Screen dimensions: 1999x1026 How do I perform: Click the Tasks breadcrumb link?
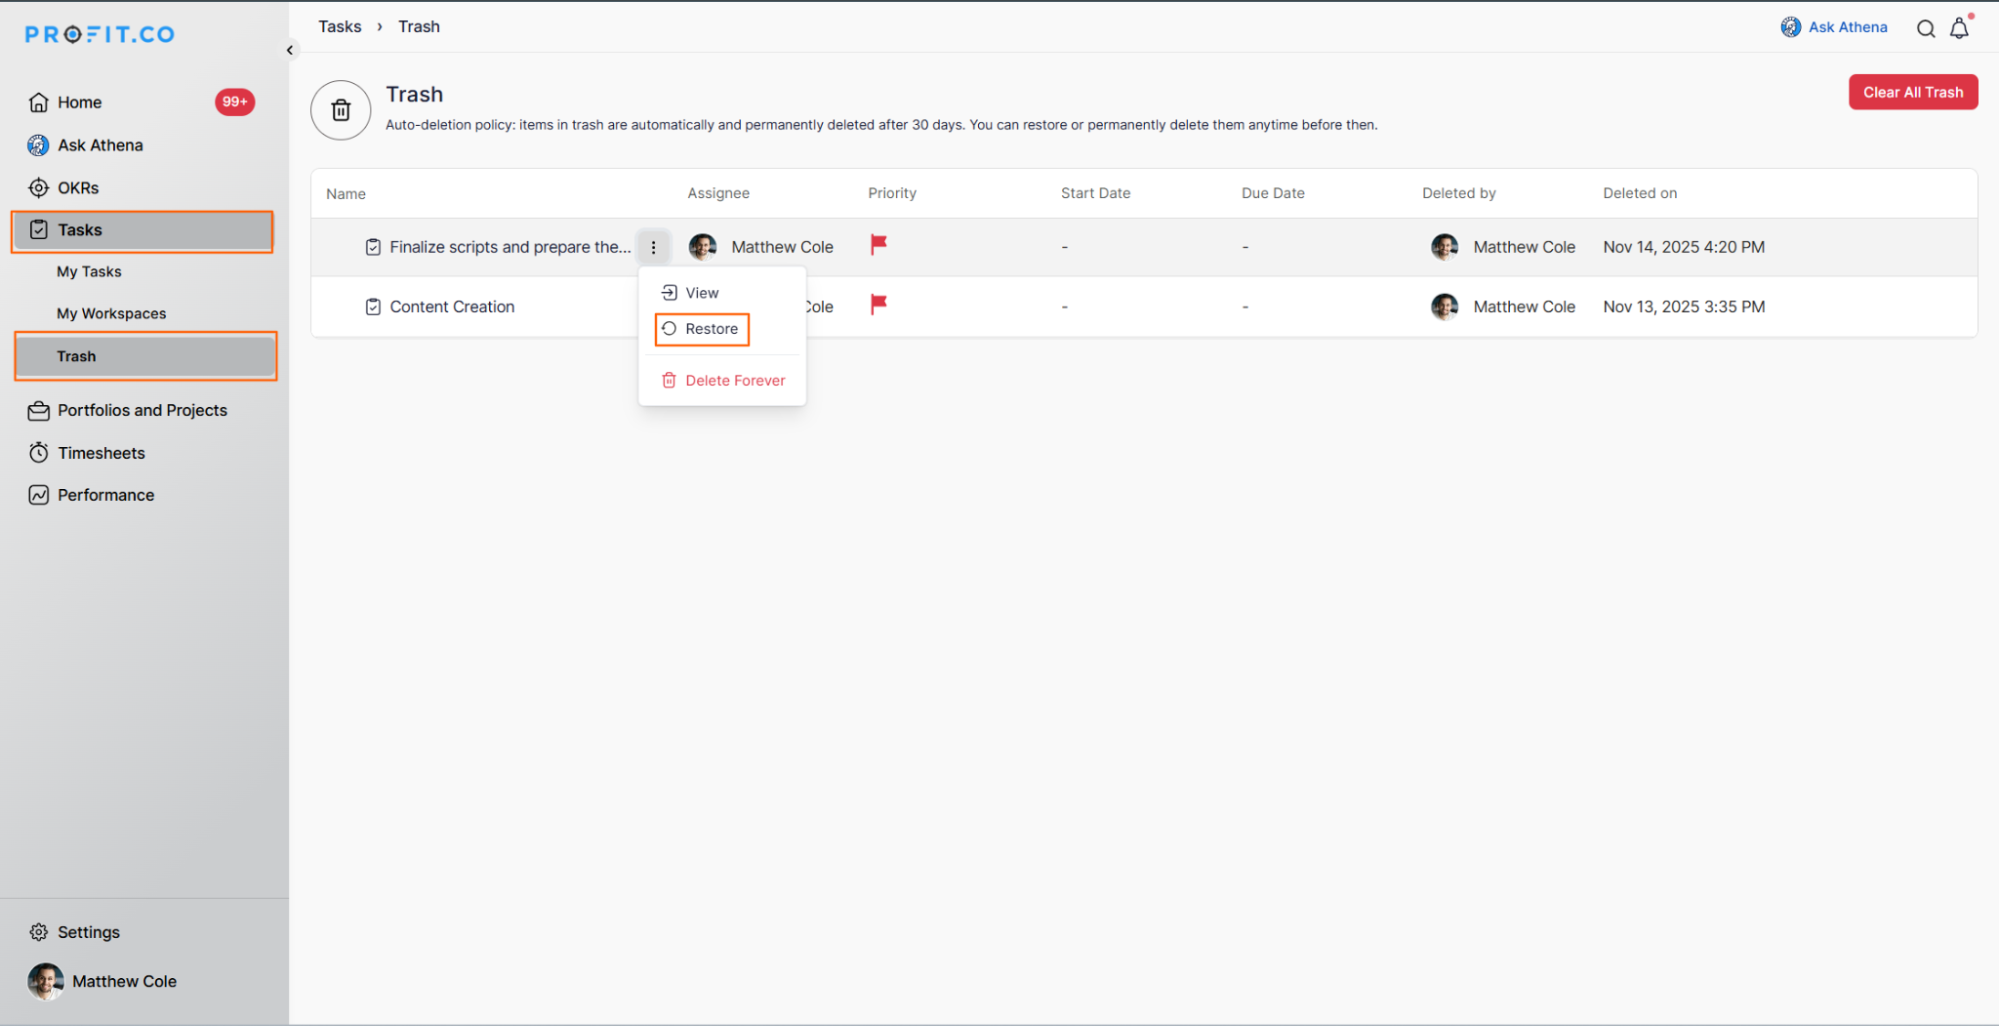(x=339, y=27)
